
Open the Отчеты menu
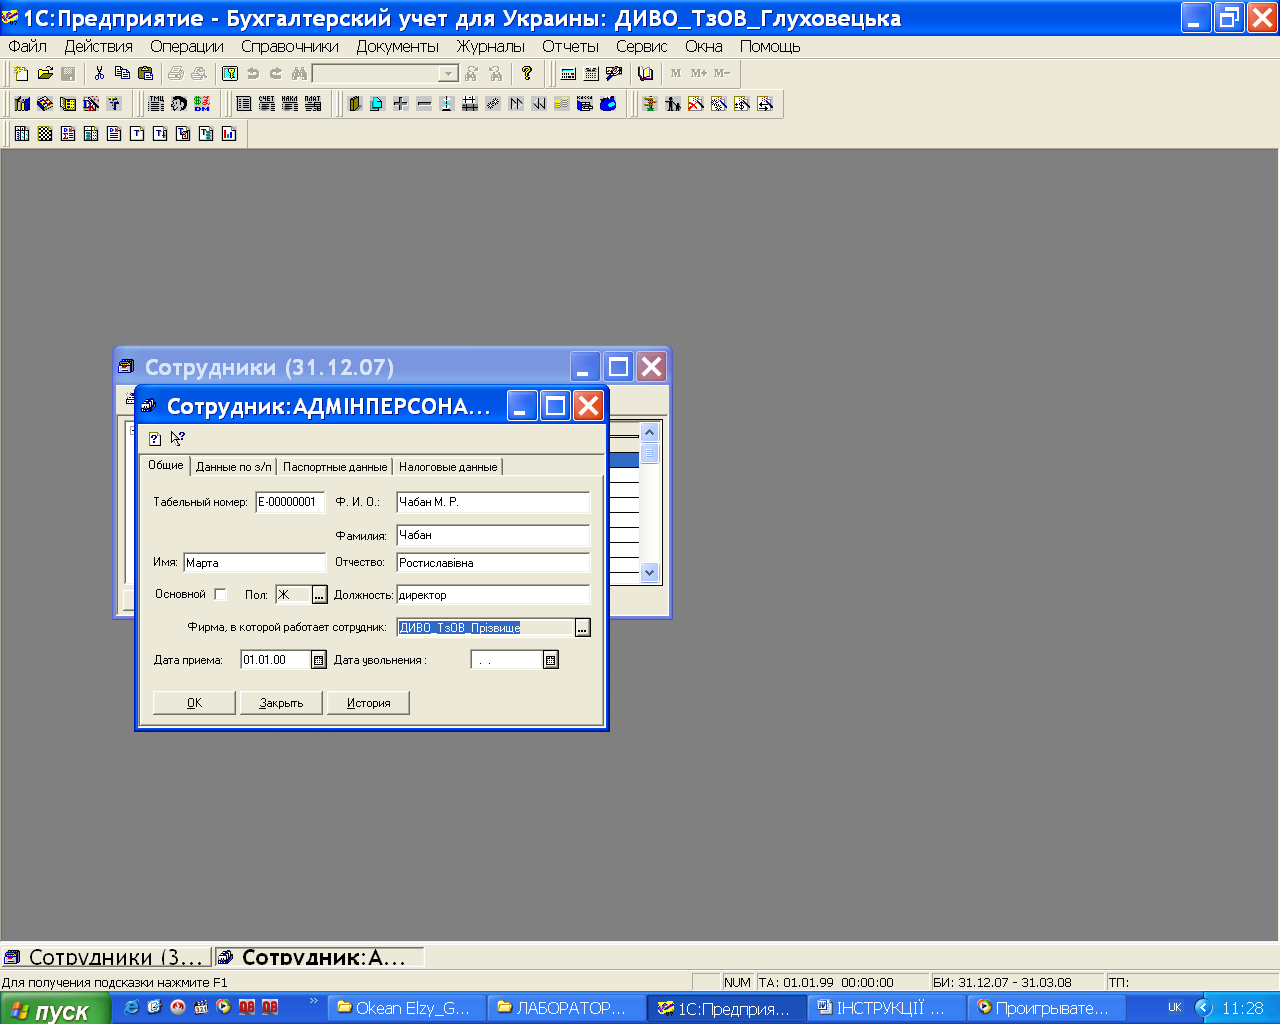click(x=570, y=46)
